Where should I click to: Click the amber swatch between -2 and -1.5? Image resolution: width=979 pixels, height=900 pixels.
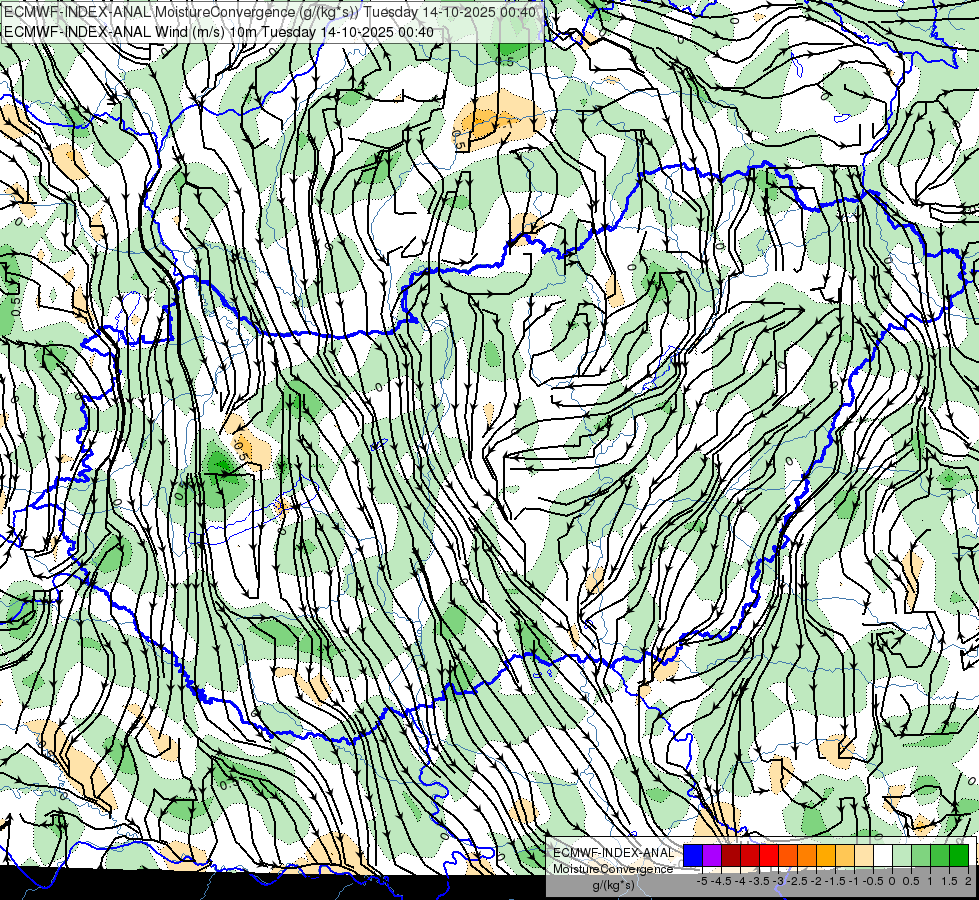[x=826, y=855]
